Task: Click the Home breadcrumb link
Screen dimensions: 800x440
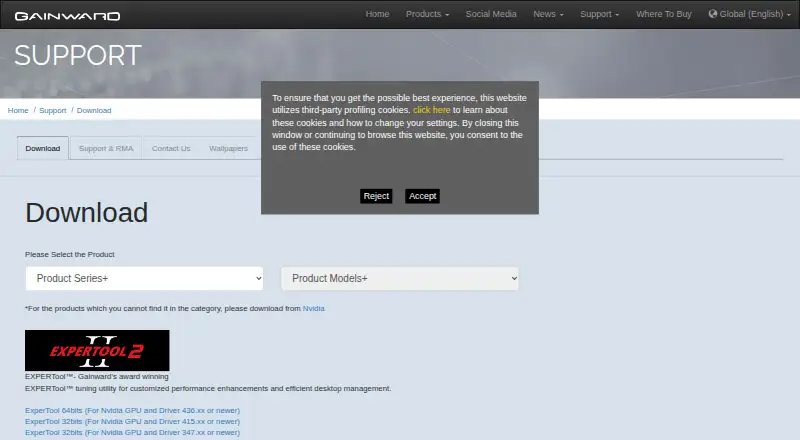Action: point(18,110)
